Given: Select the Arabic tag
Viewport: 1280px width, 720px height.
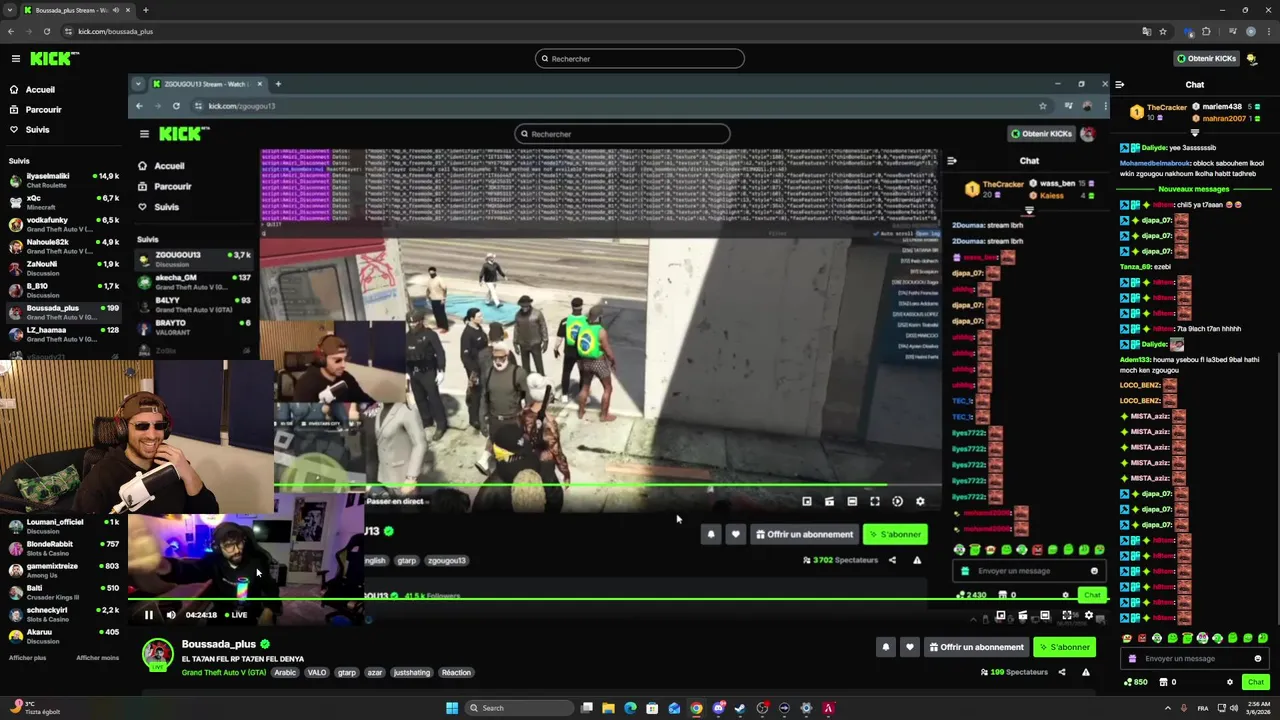Looking at the screenshot, I should 285,673.
